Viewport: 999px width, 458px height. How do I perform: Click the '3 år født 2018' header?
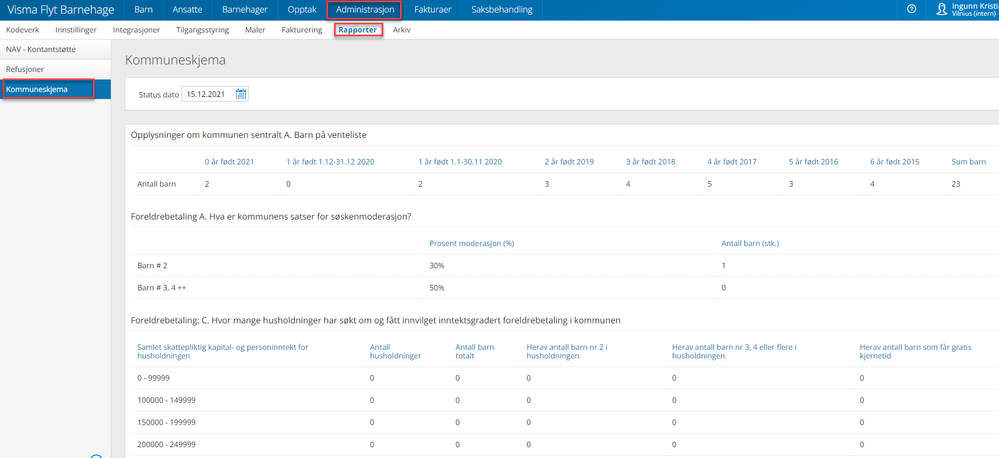coord(650,162)
